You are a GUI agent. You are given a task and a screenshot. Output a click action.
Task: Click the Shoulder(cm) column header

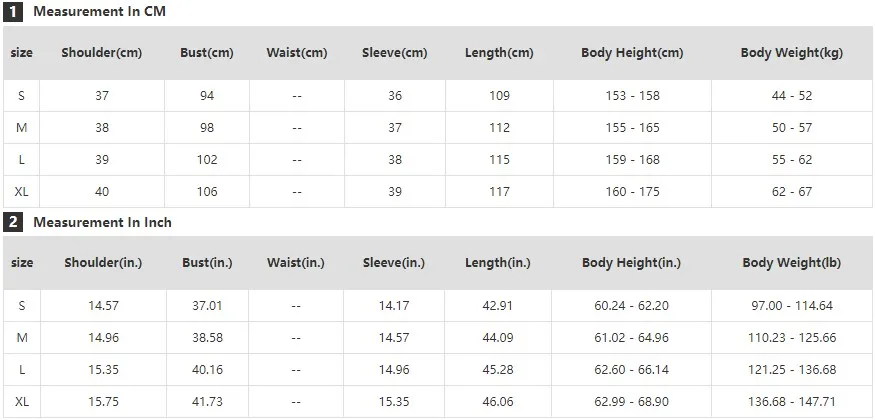102,53
